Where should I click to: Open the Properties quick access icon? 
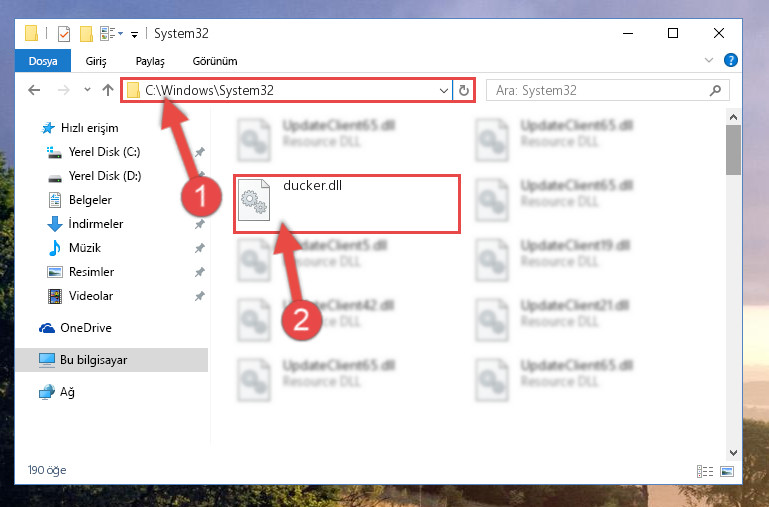[x=64, y=34]
